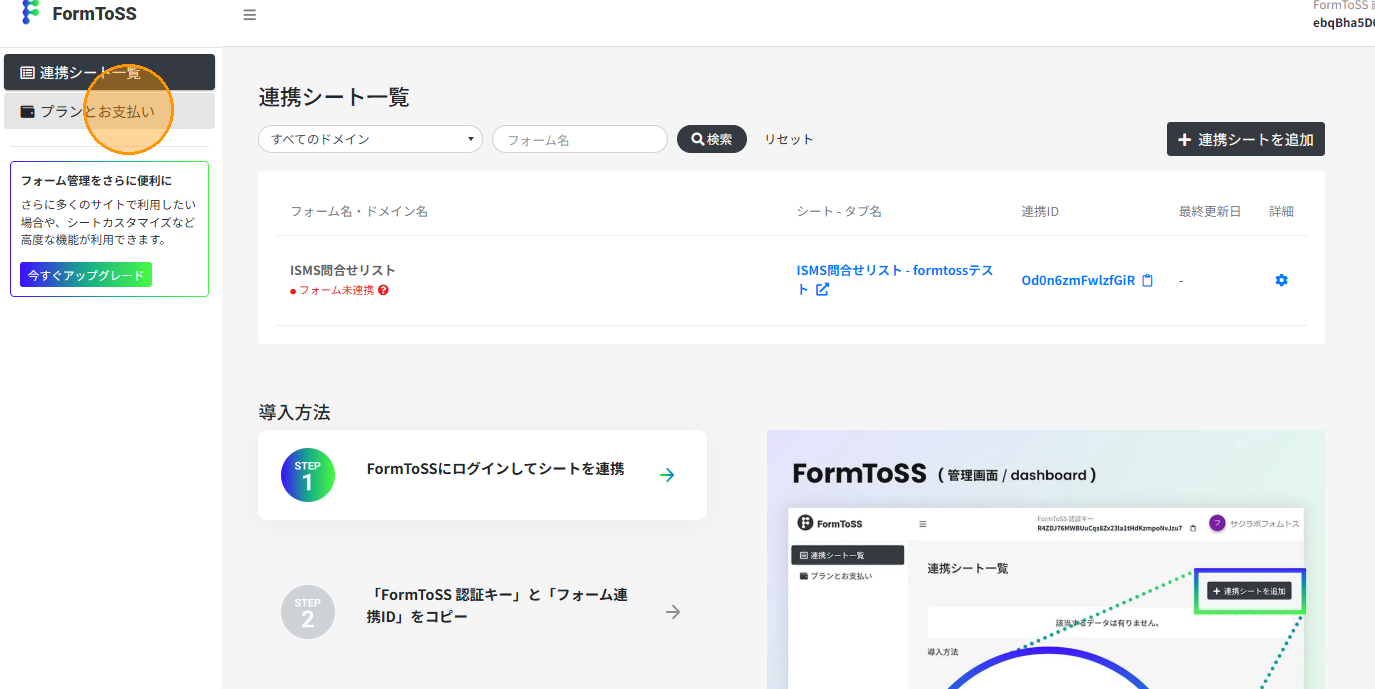
Task: Click the FormToSS logo icon
Action: point(31,12)
